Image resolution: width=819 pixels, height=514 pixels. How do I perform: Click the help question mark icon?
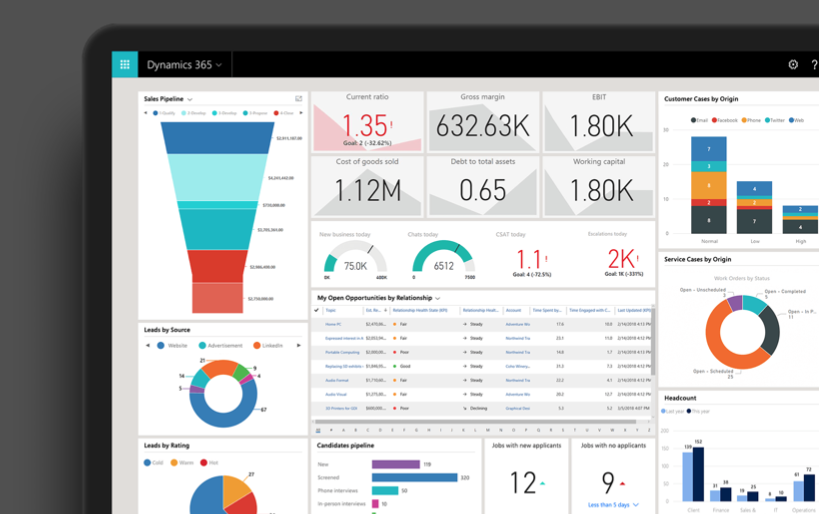tap(814, 65)
